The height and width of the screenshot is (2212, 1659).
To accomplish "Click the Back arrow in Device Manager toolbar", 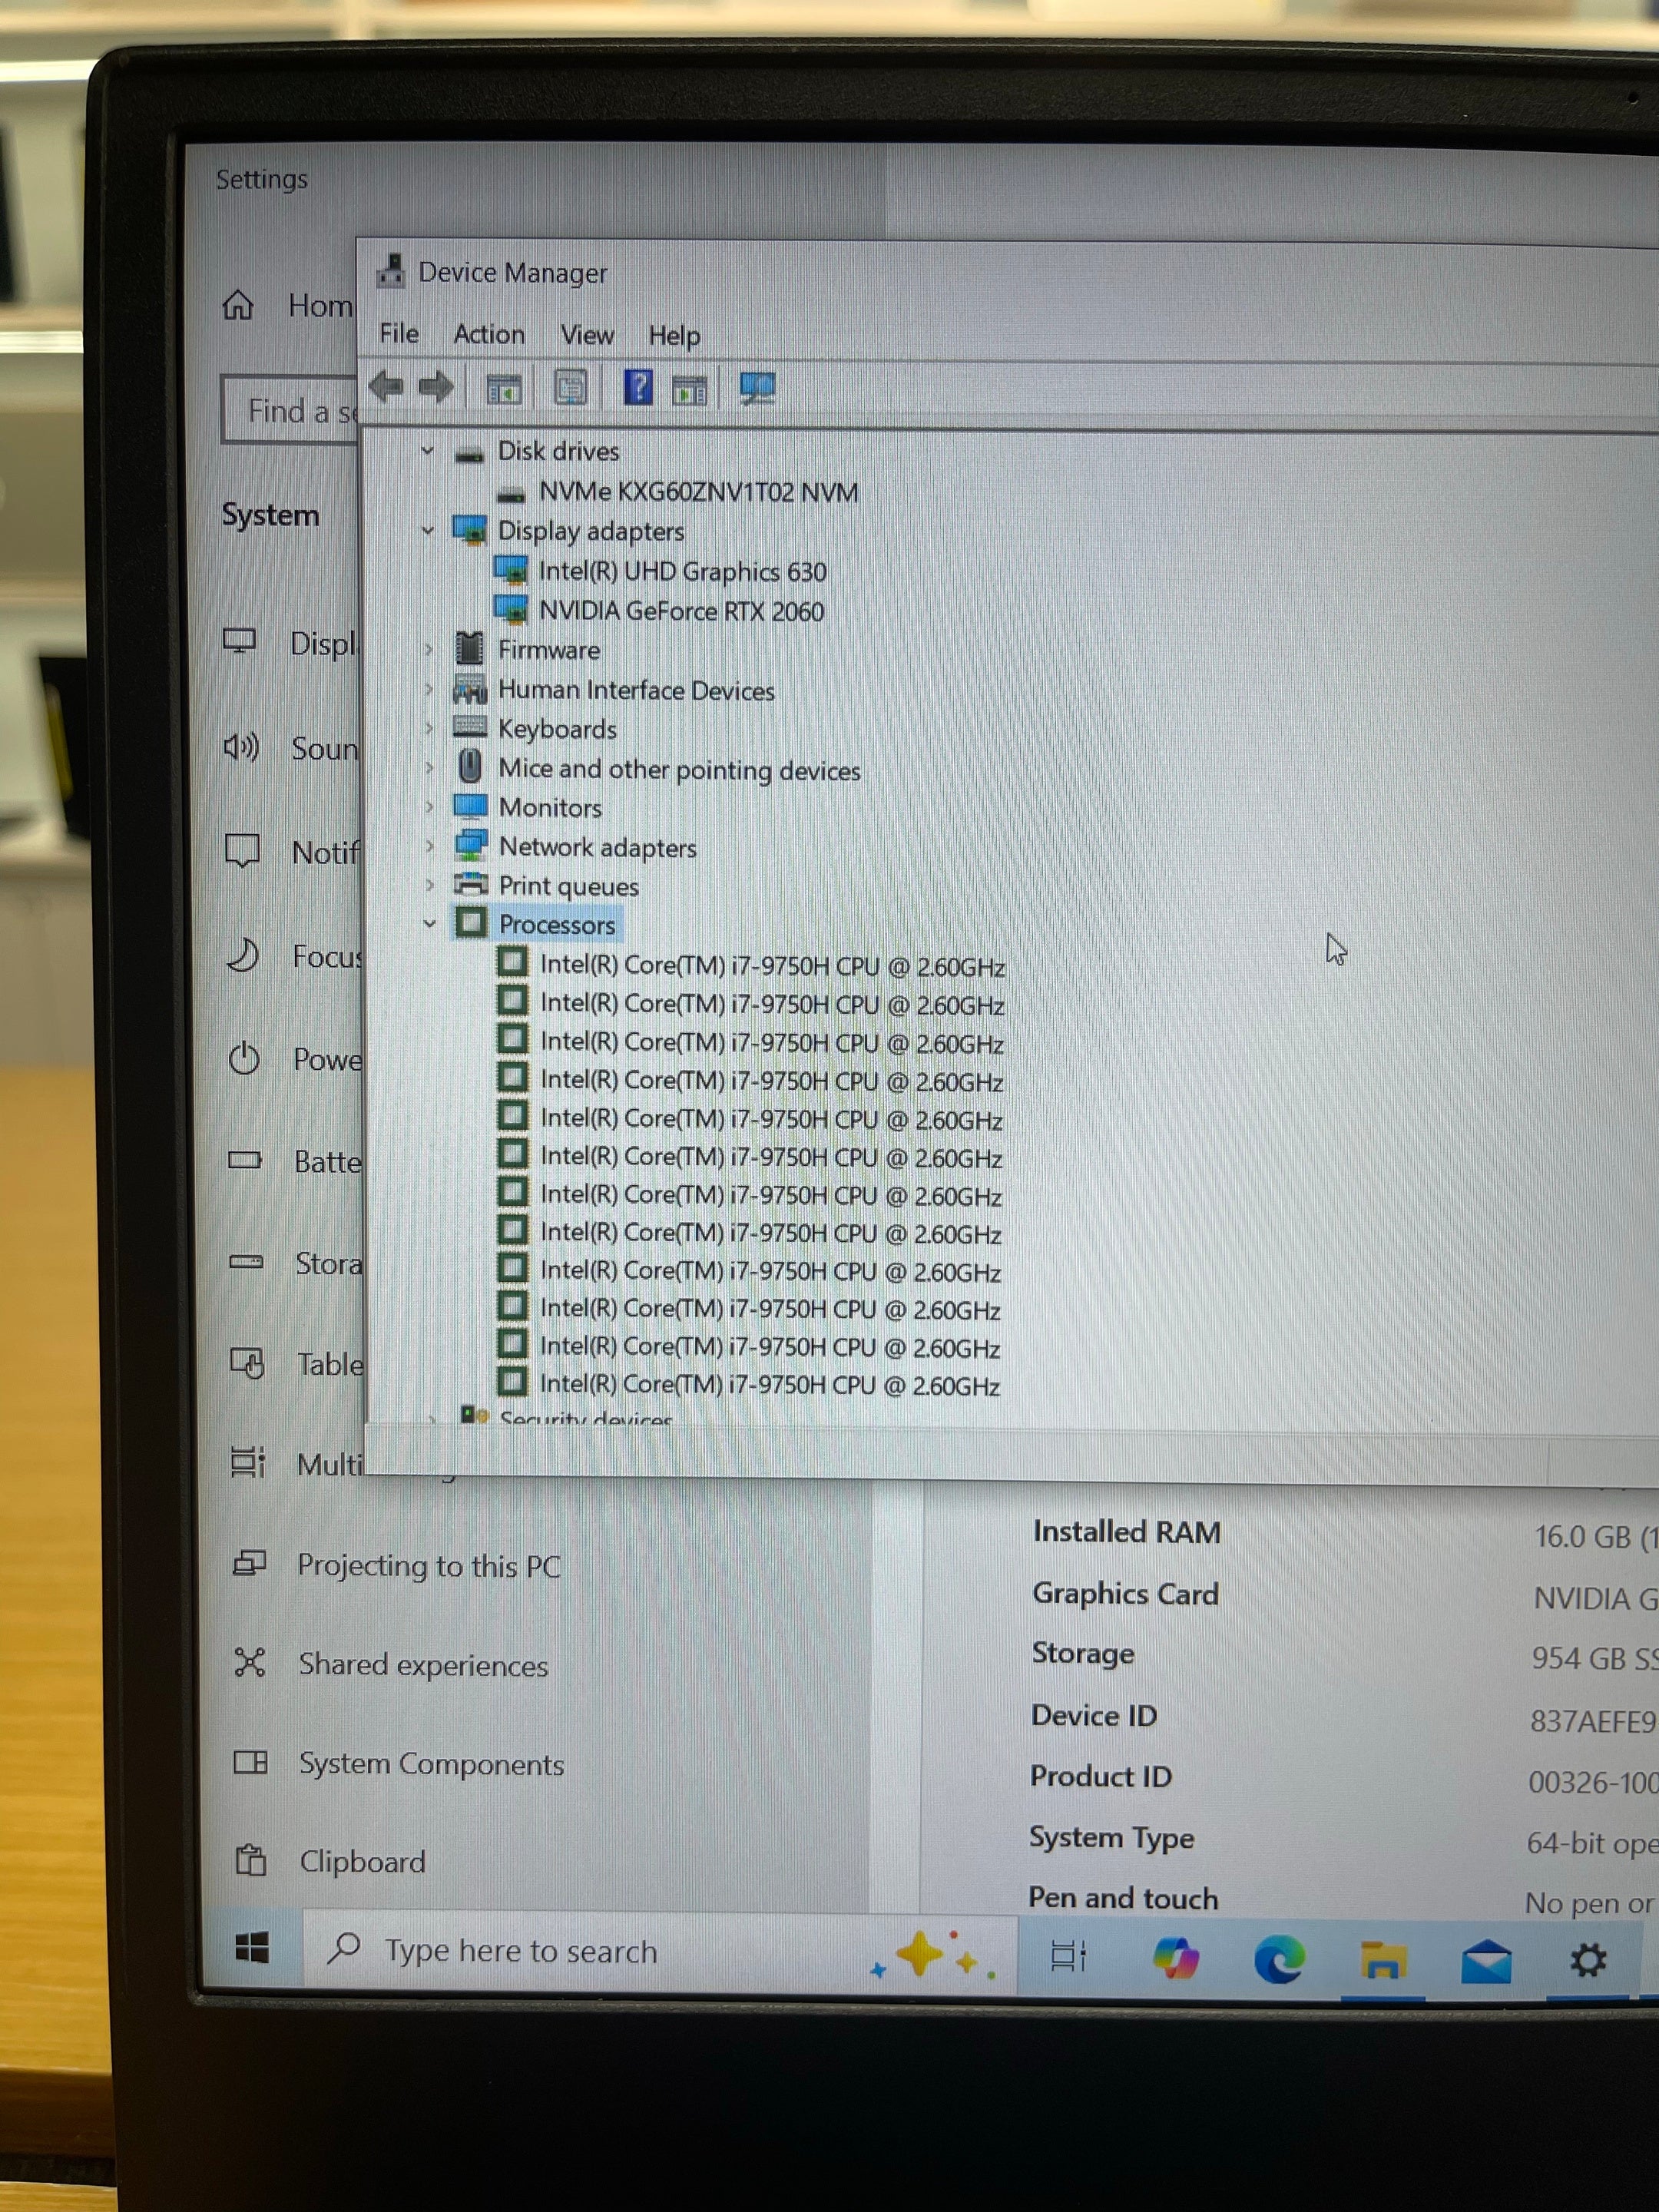I will pos(386,386).
